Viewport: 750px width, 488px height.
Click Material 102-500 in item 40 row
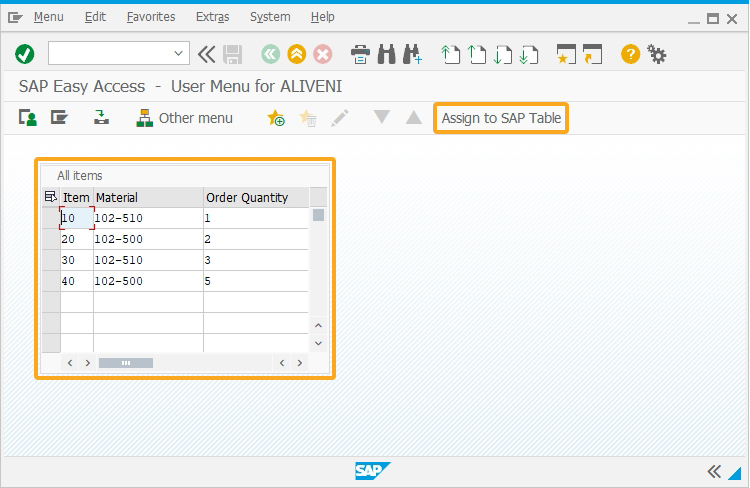pyautogui.click(x=148, y=281)
